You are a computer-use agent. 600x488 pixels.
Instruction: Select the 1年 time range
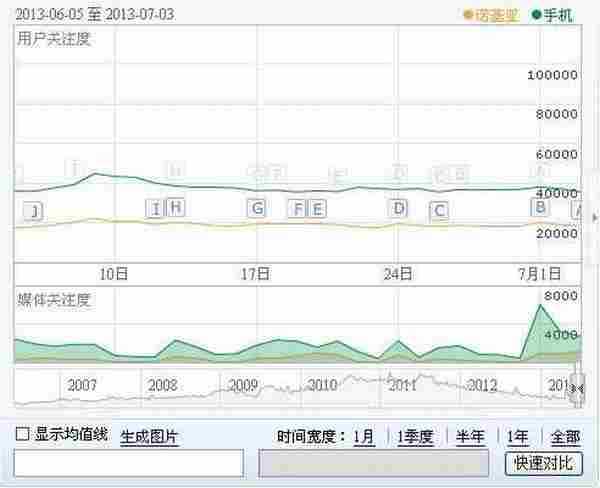[x=517, y=436]
